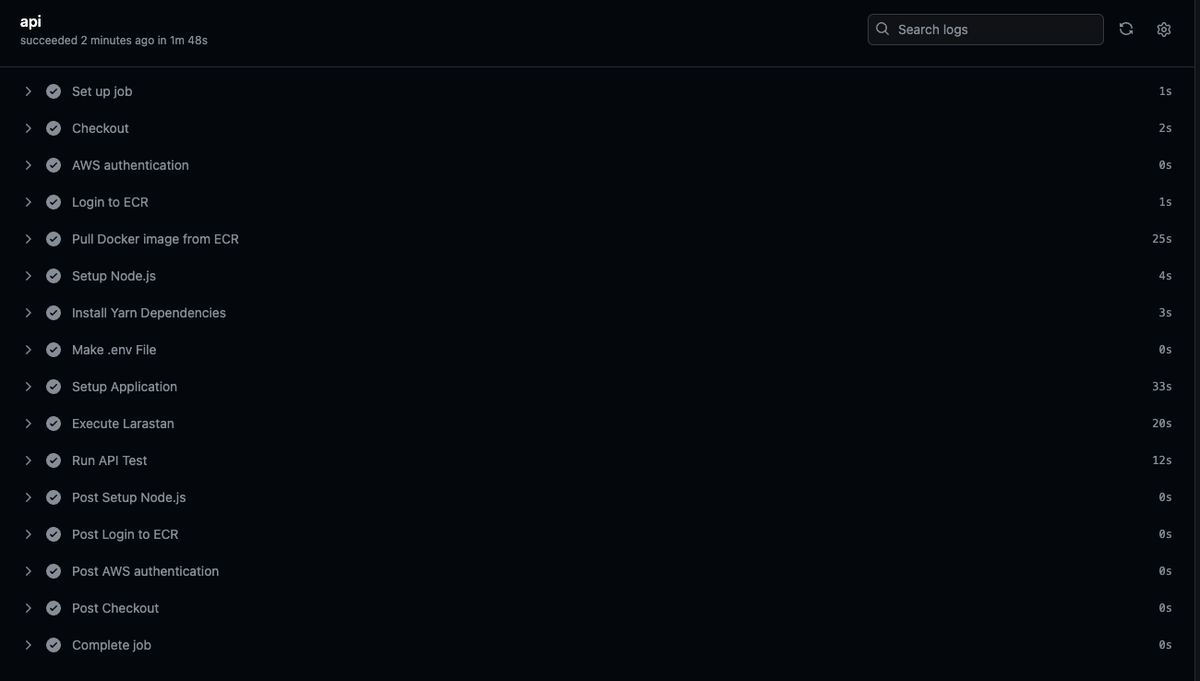Viewport: 1200px width, 681px height.
Task: Click the Post Login to ECR label
Action: tap(125, 534)
